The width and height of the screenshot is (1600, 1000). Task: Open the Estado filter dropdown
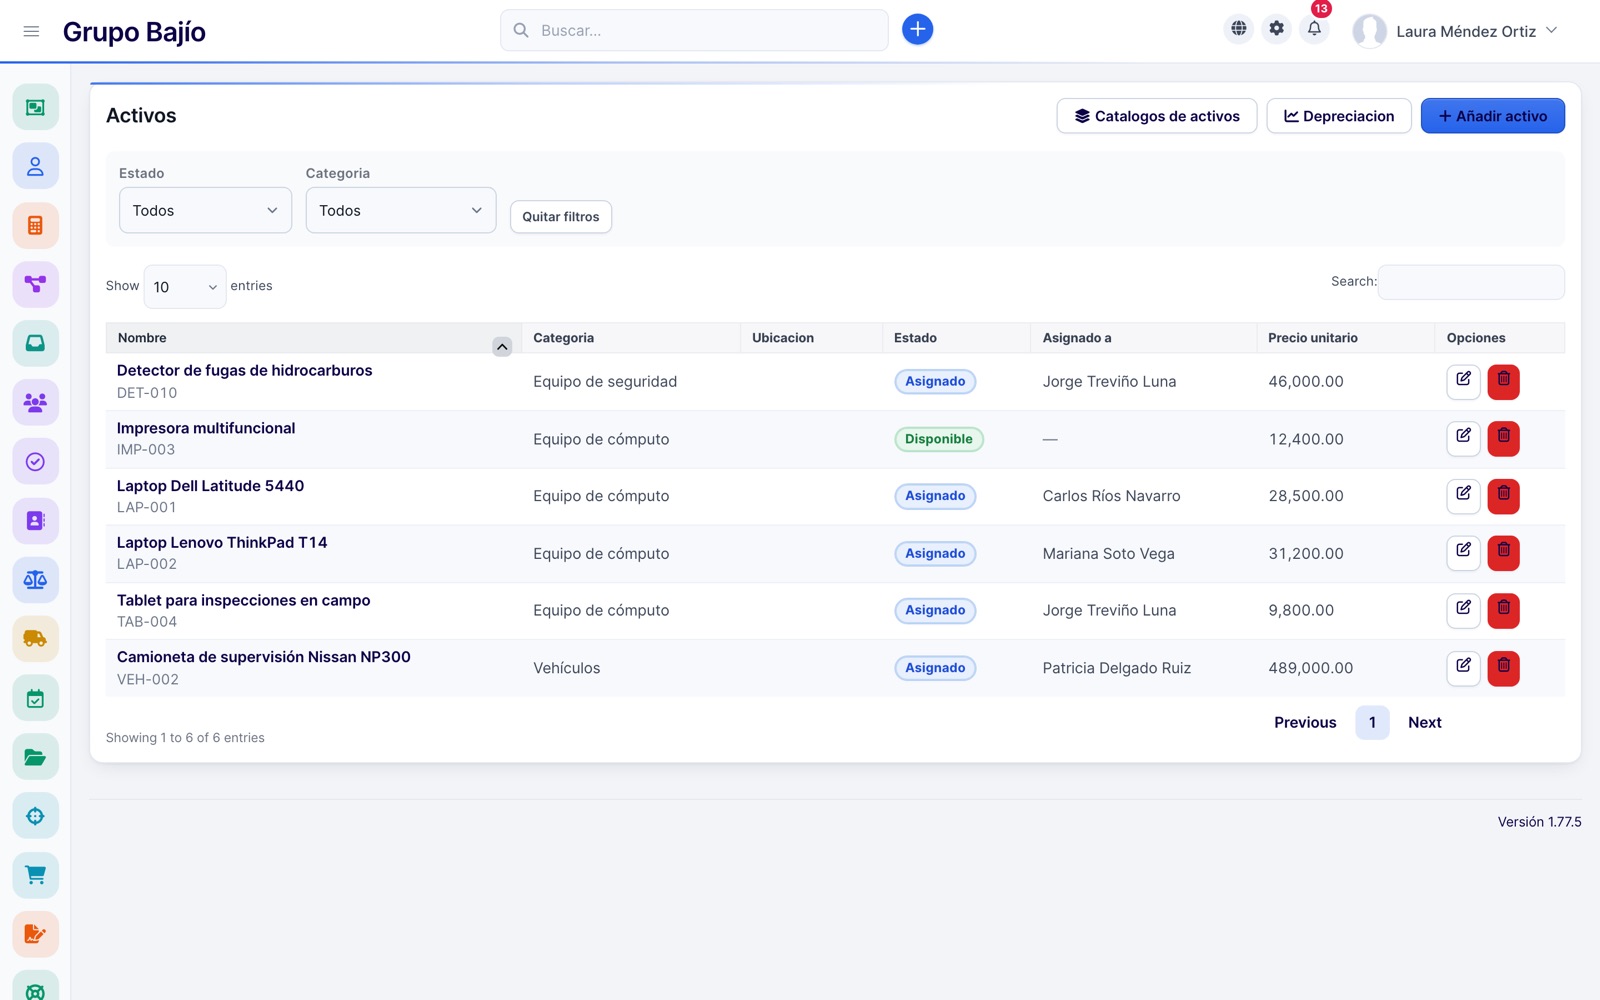point(205,210)
